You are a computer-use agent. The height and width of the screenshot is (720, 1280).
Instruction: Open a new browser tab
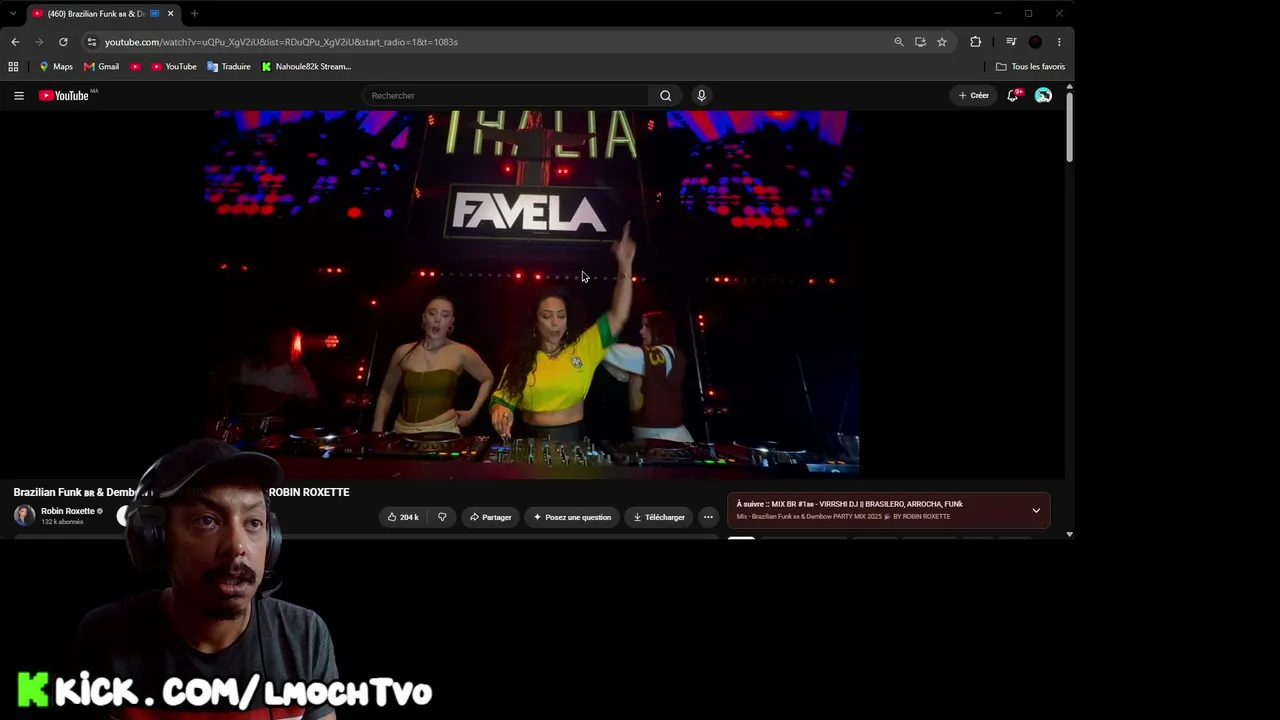(x=194, y=14)
